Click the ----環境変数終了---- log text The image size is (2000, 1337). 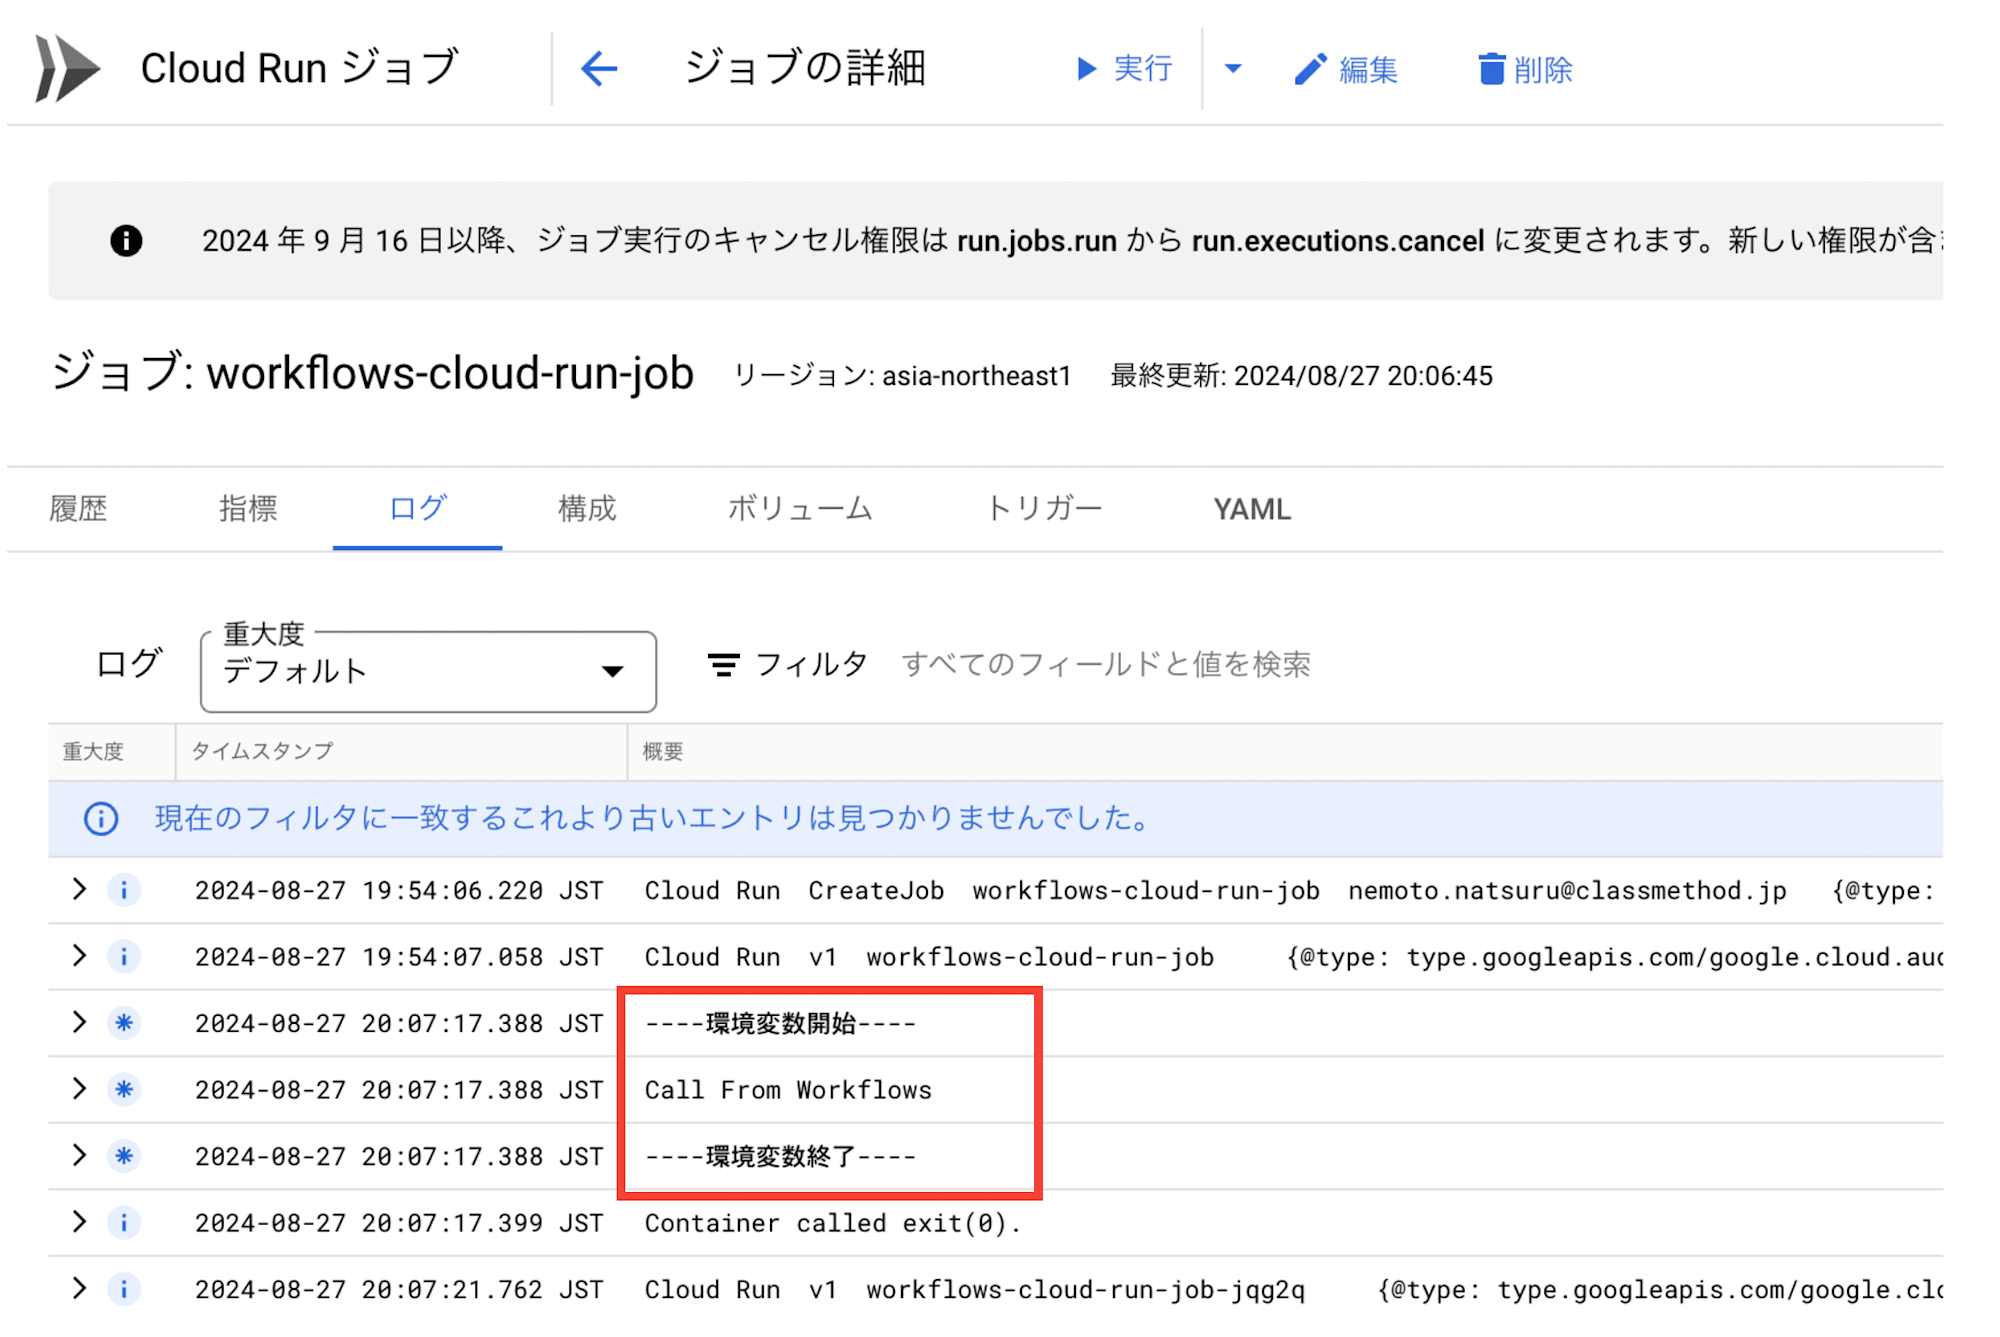780,1156
